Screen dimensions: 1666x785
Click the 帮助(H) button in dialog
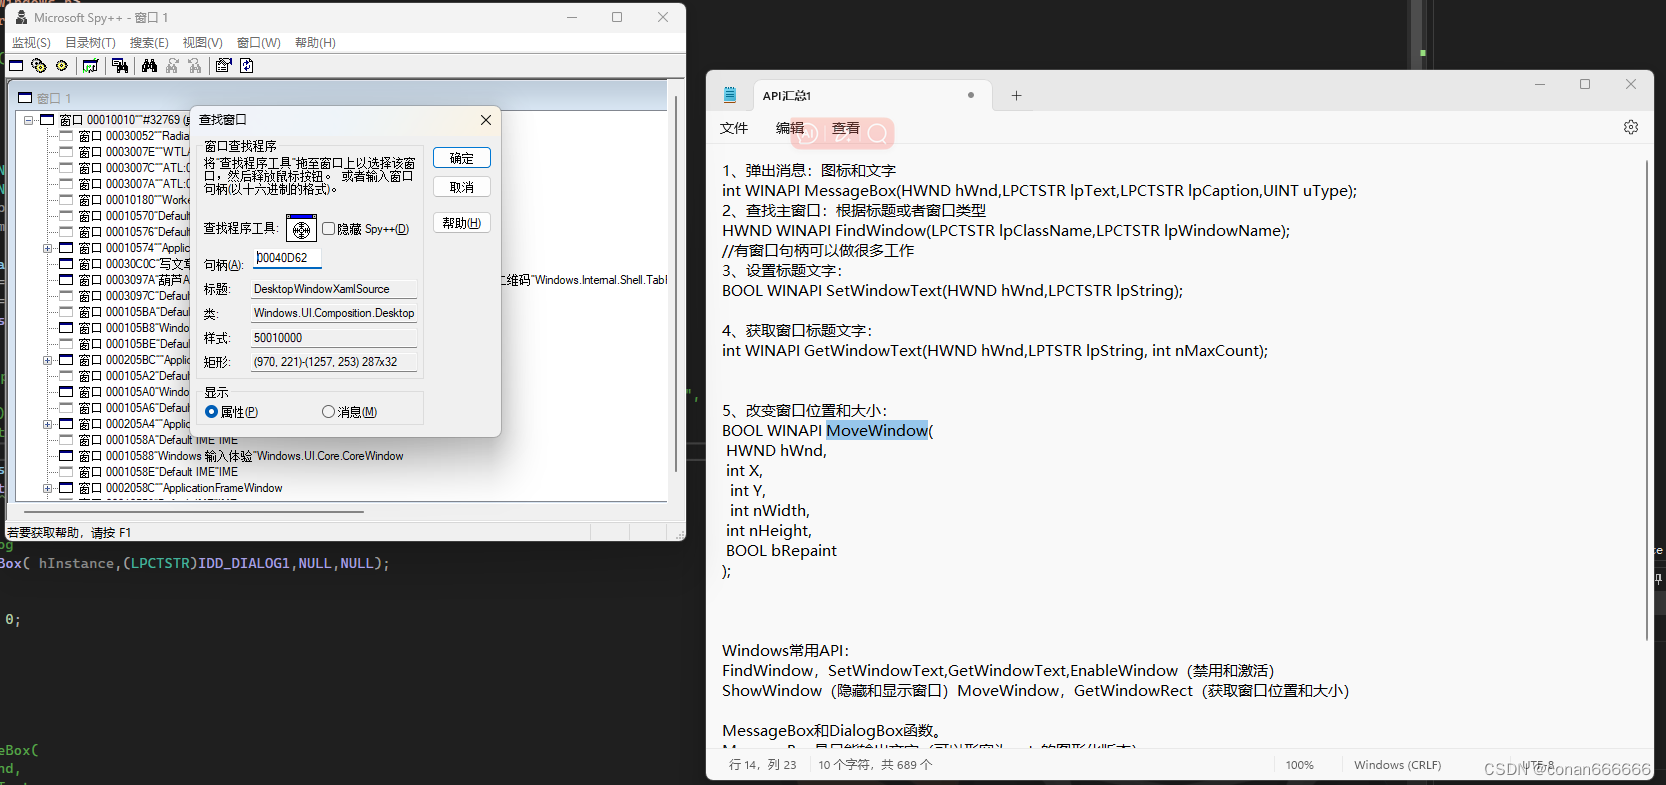pyautogui.click(x=462, y=223)
